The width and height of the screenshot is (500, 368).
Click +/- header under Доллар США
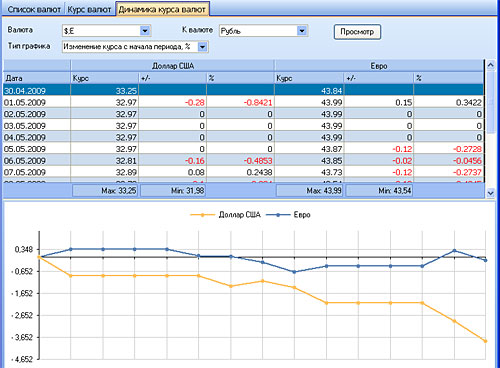click(173, 78)
